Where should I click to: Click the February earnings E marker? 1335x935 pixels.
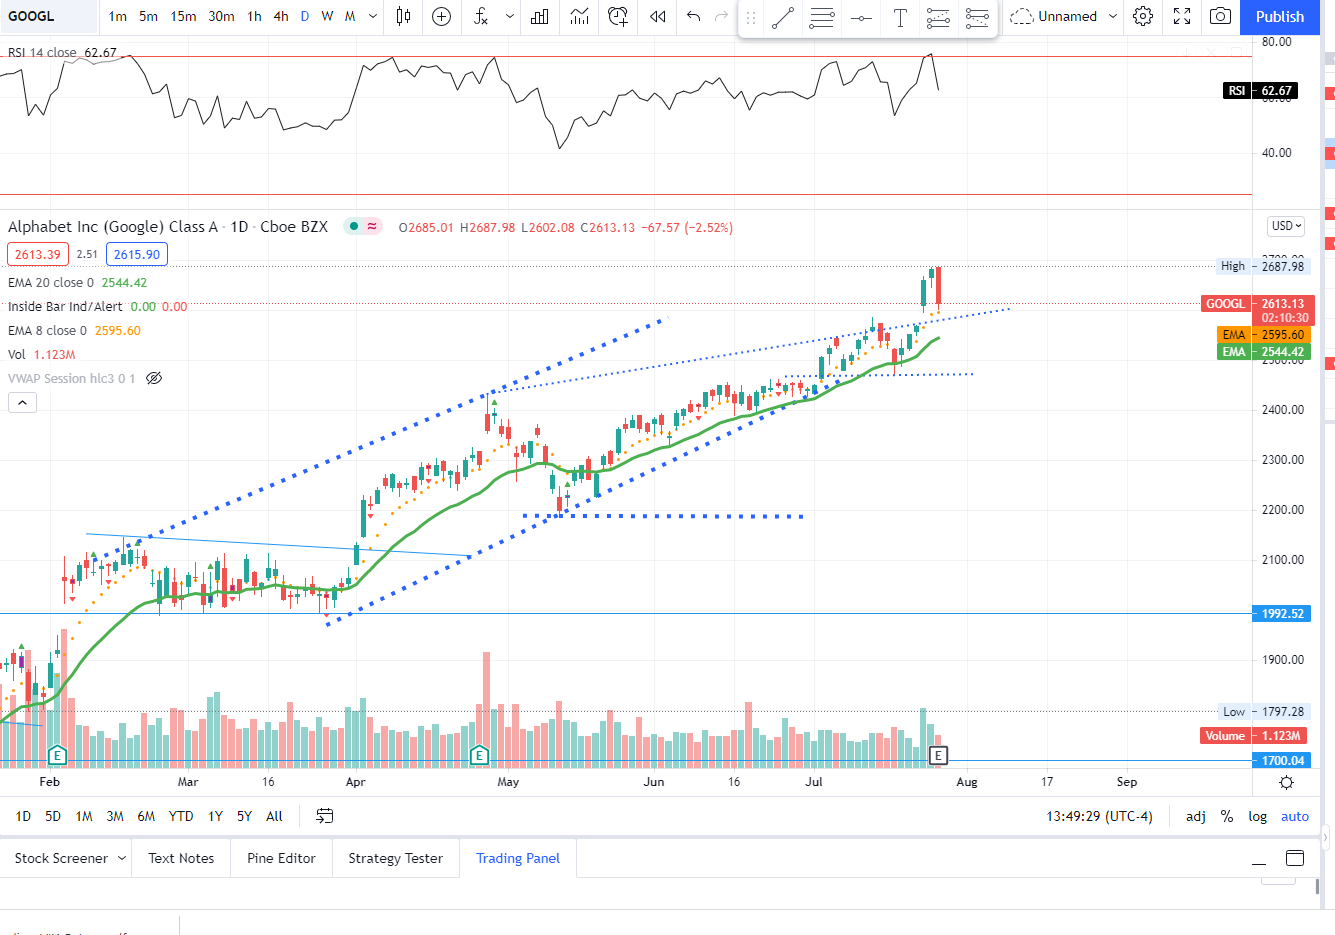pos(57,755)
